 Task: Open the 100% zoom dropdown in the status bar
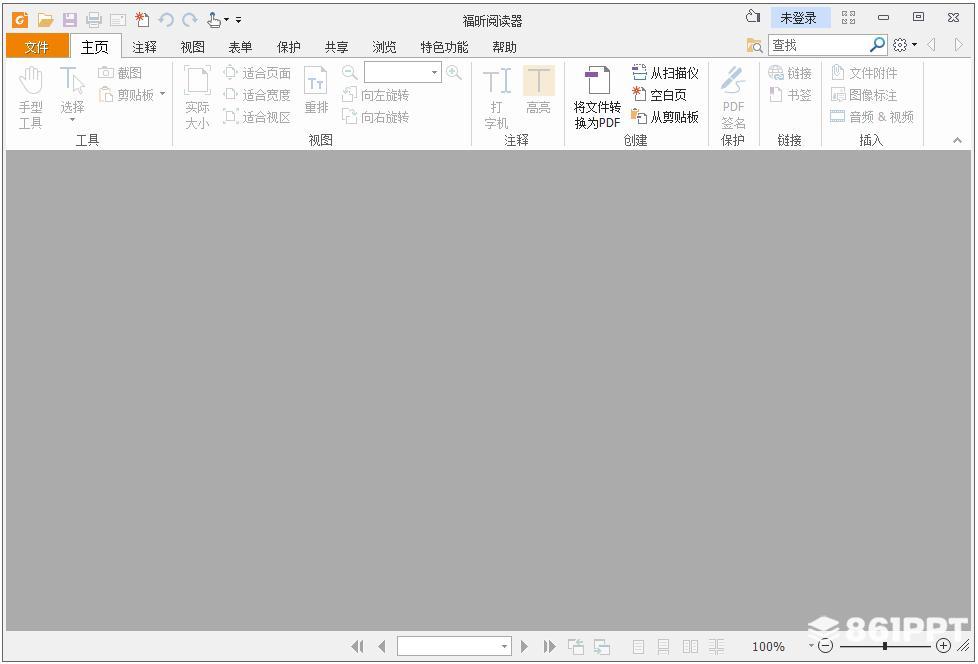tap(811, 646)
